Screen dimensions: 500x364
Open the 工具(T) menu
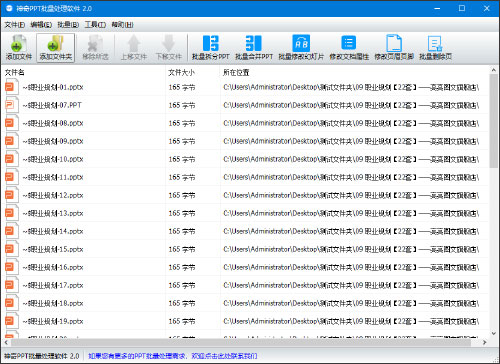coord(95,25)
